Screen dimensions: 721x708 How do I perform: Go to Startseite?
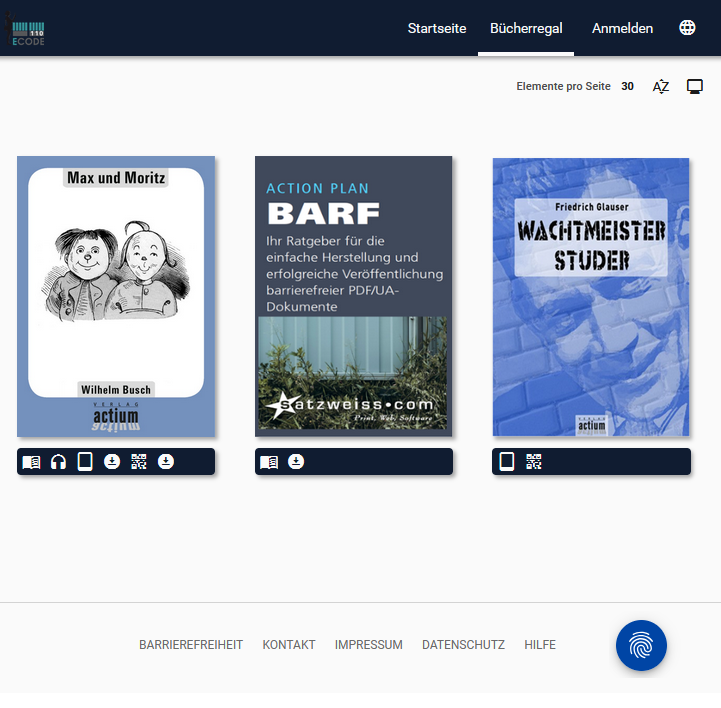[x=437, y=29]
